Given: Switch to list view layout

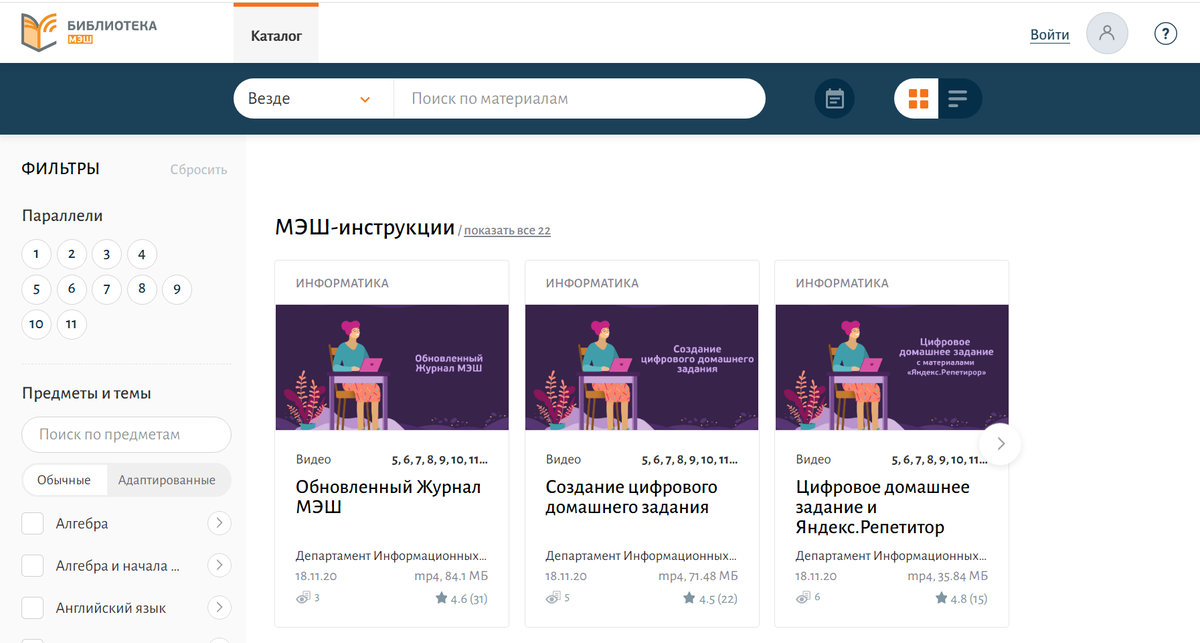Looking at the screenshot, I should click(959, 99).
